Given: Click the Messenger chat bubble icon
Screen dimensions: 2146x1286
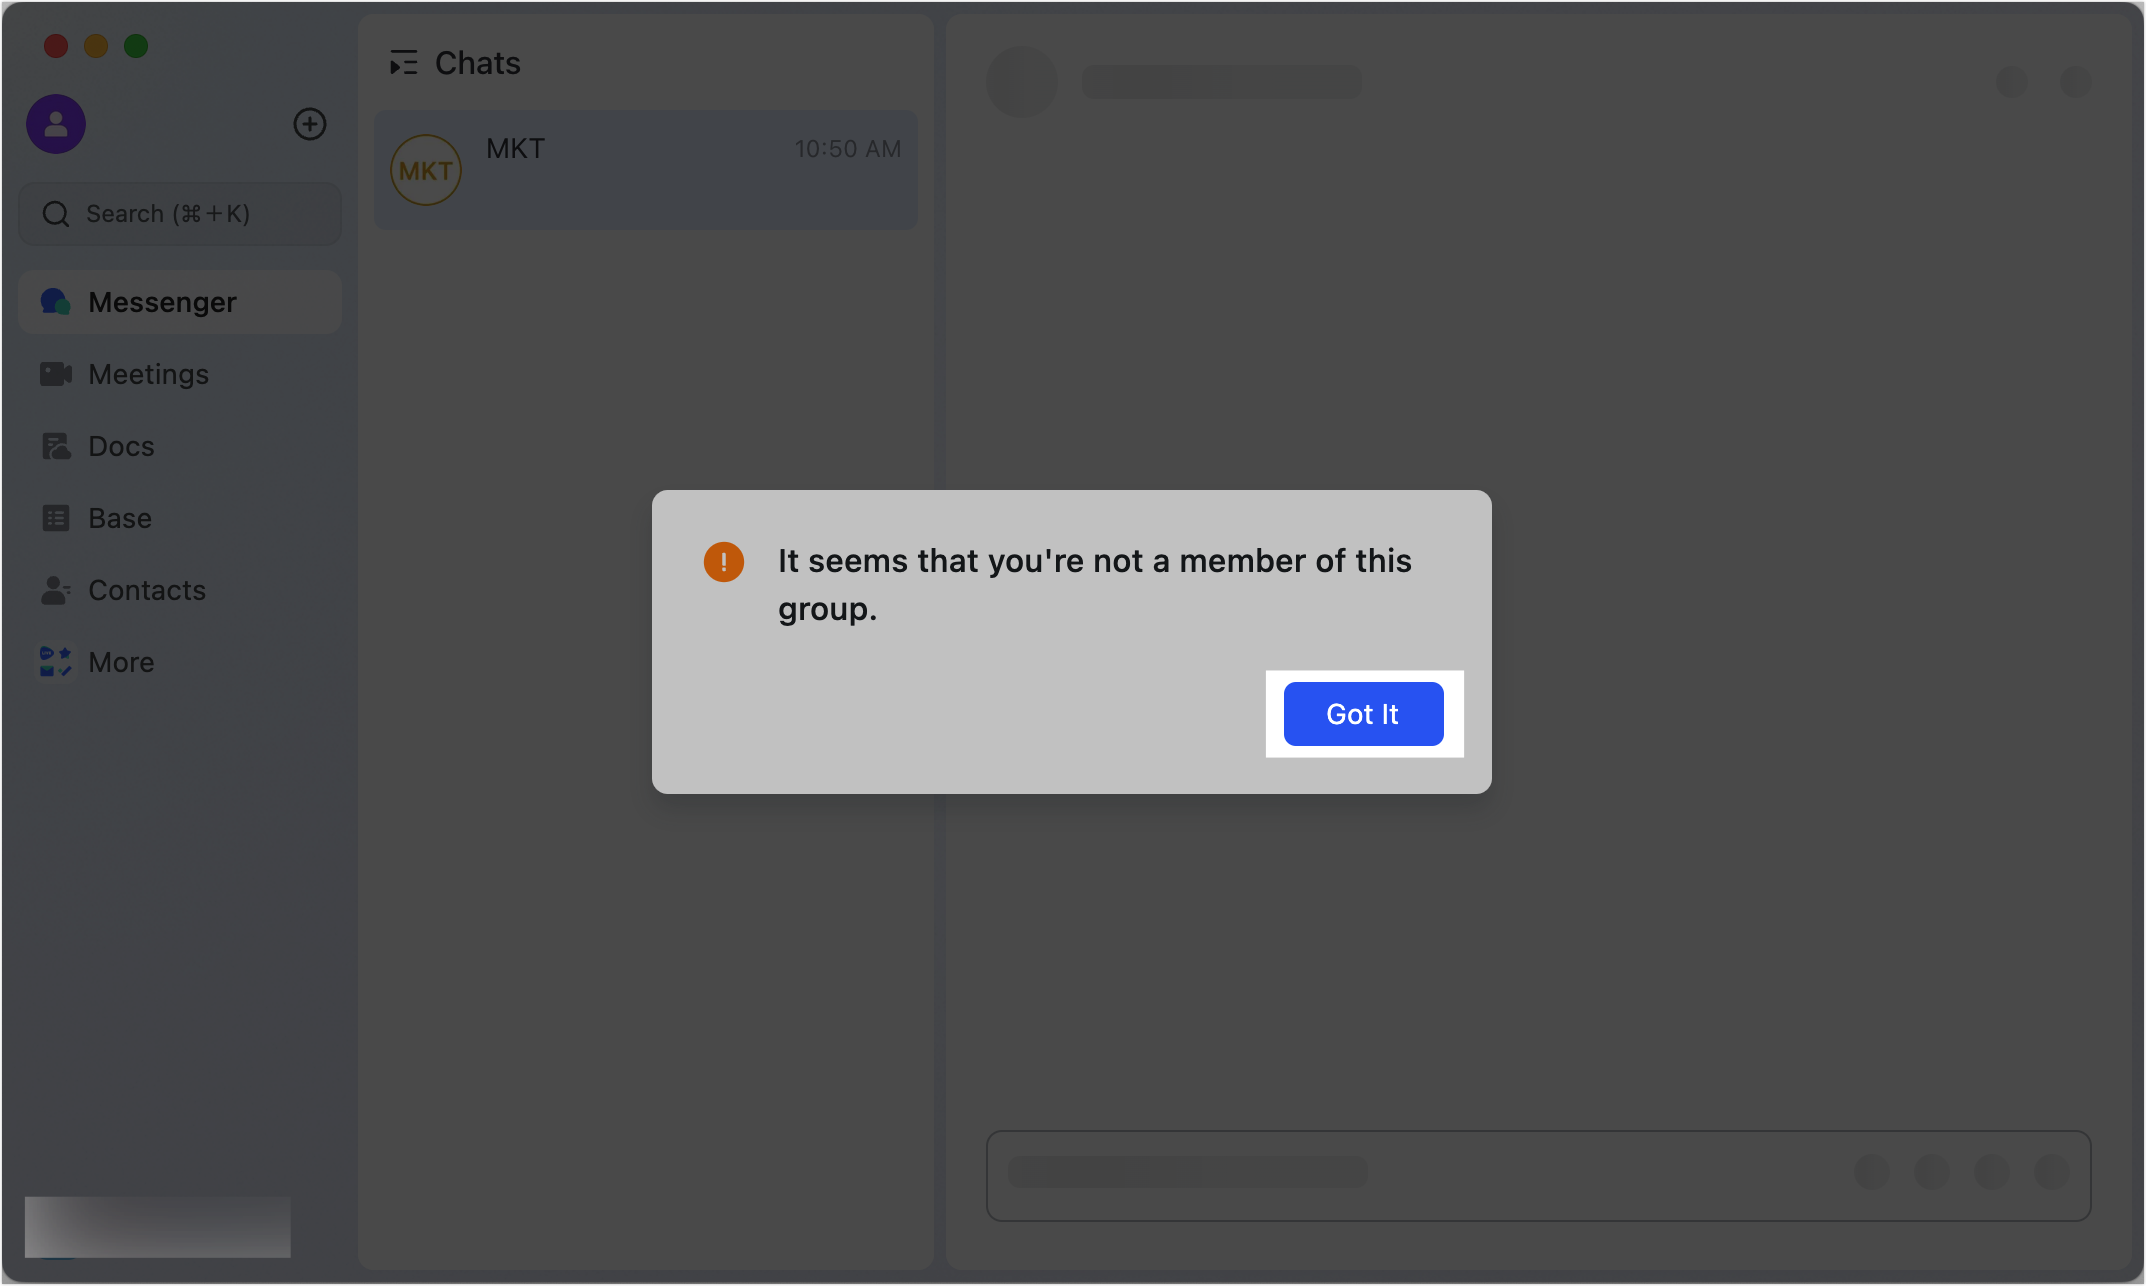Looking at the screenshot, I should [56, 302].
